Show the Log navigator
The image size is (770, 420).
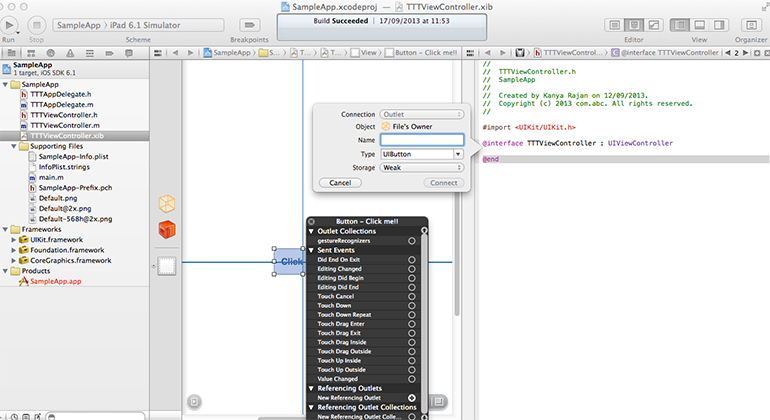129,53
